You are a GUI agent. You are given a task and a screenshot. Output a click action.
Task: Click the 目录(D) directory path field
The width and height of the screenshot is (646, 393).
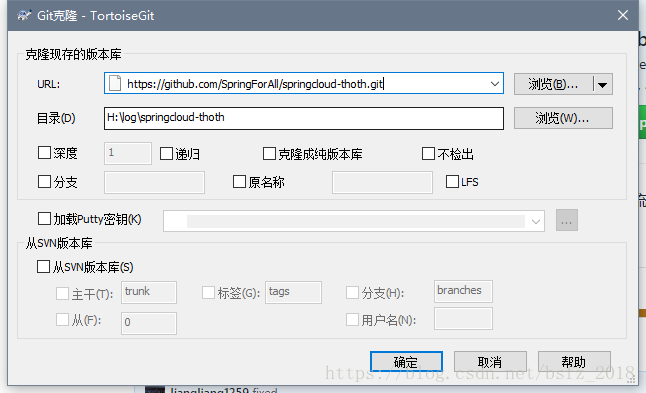click(x=304, y=118)
